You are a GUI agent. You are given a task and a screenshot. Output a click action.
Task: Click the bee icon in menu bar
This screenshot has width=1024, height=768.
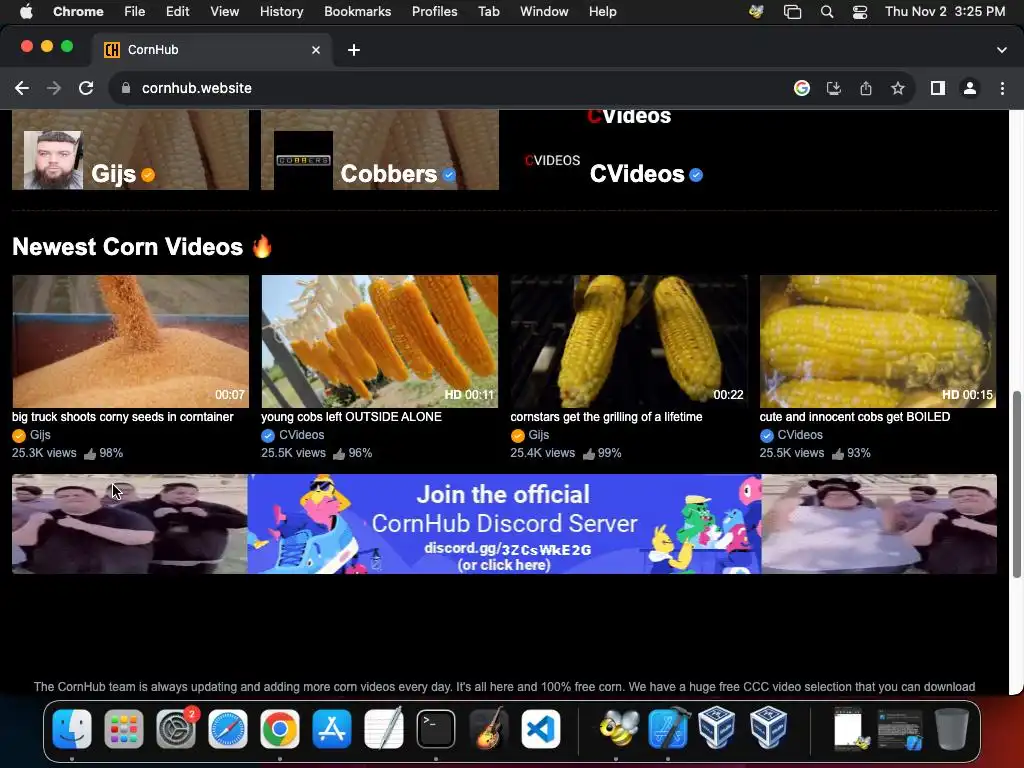(x=756, y=12)
